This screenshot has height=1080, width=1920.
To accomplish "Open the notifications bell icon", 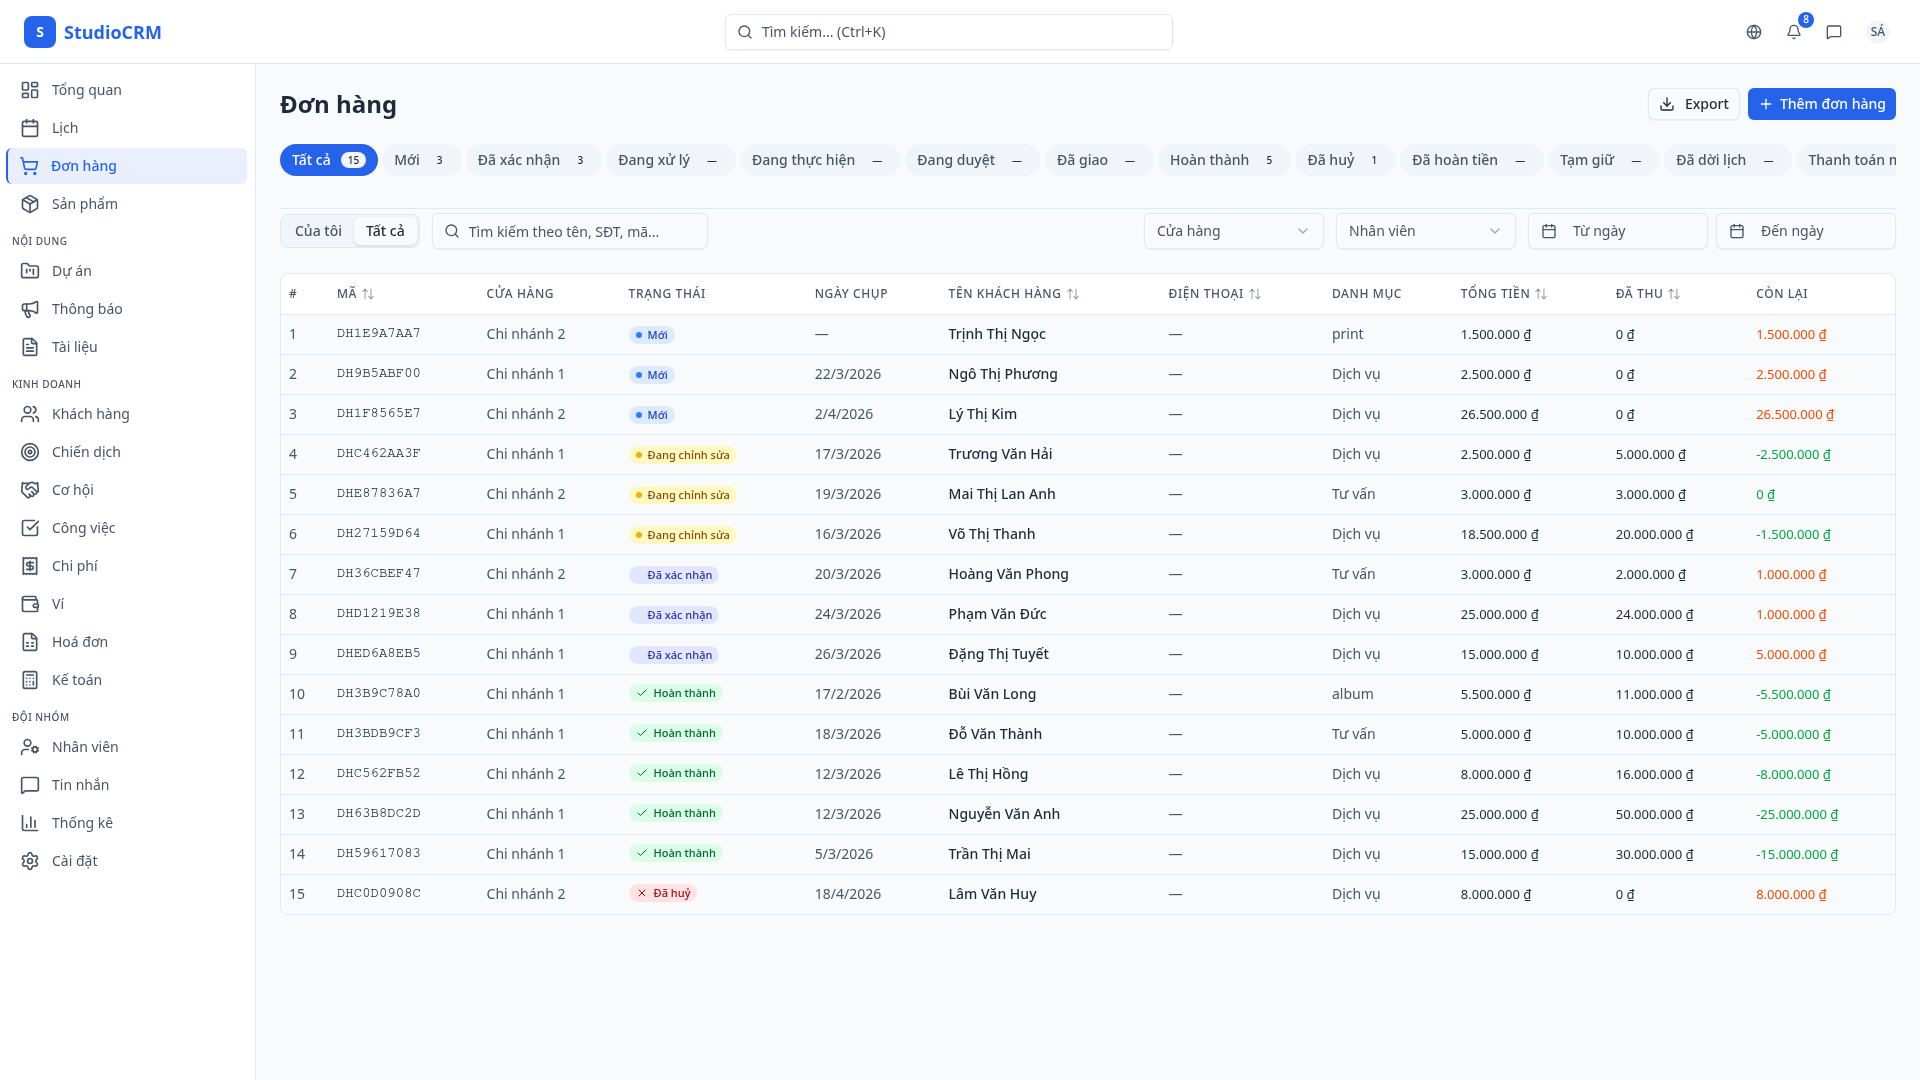I will (x=1793, y=32).
